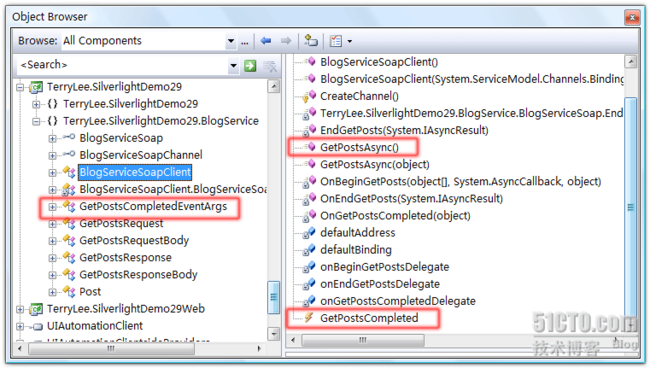Click the GetPostsAsync() method icon
Image resolution: width=650 pixels, height=368 pixels.
click(x=310, y=146)
